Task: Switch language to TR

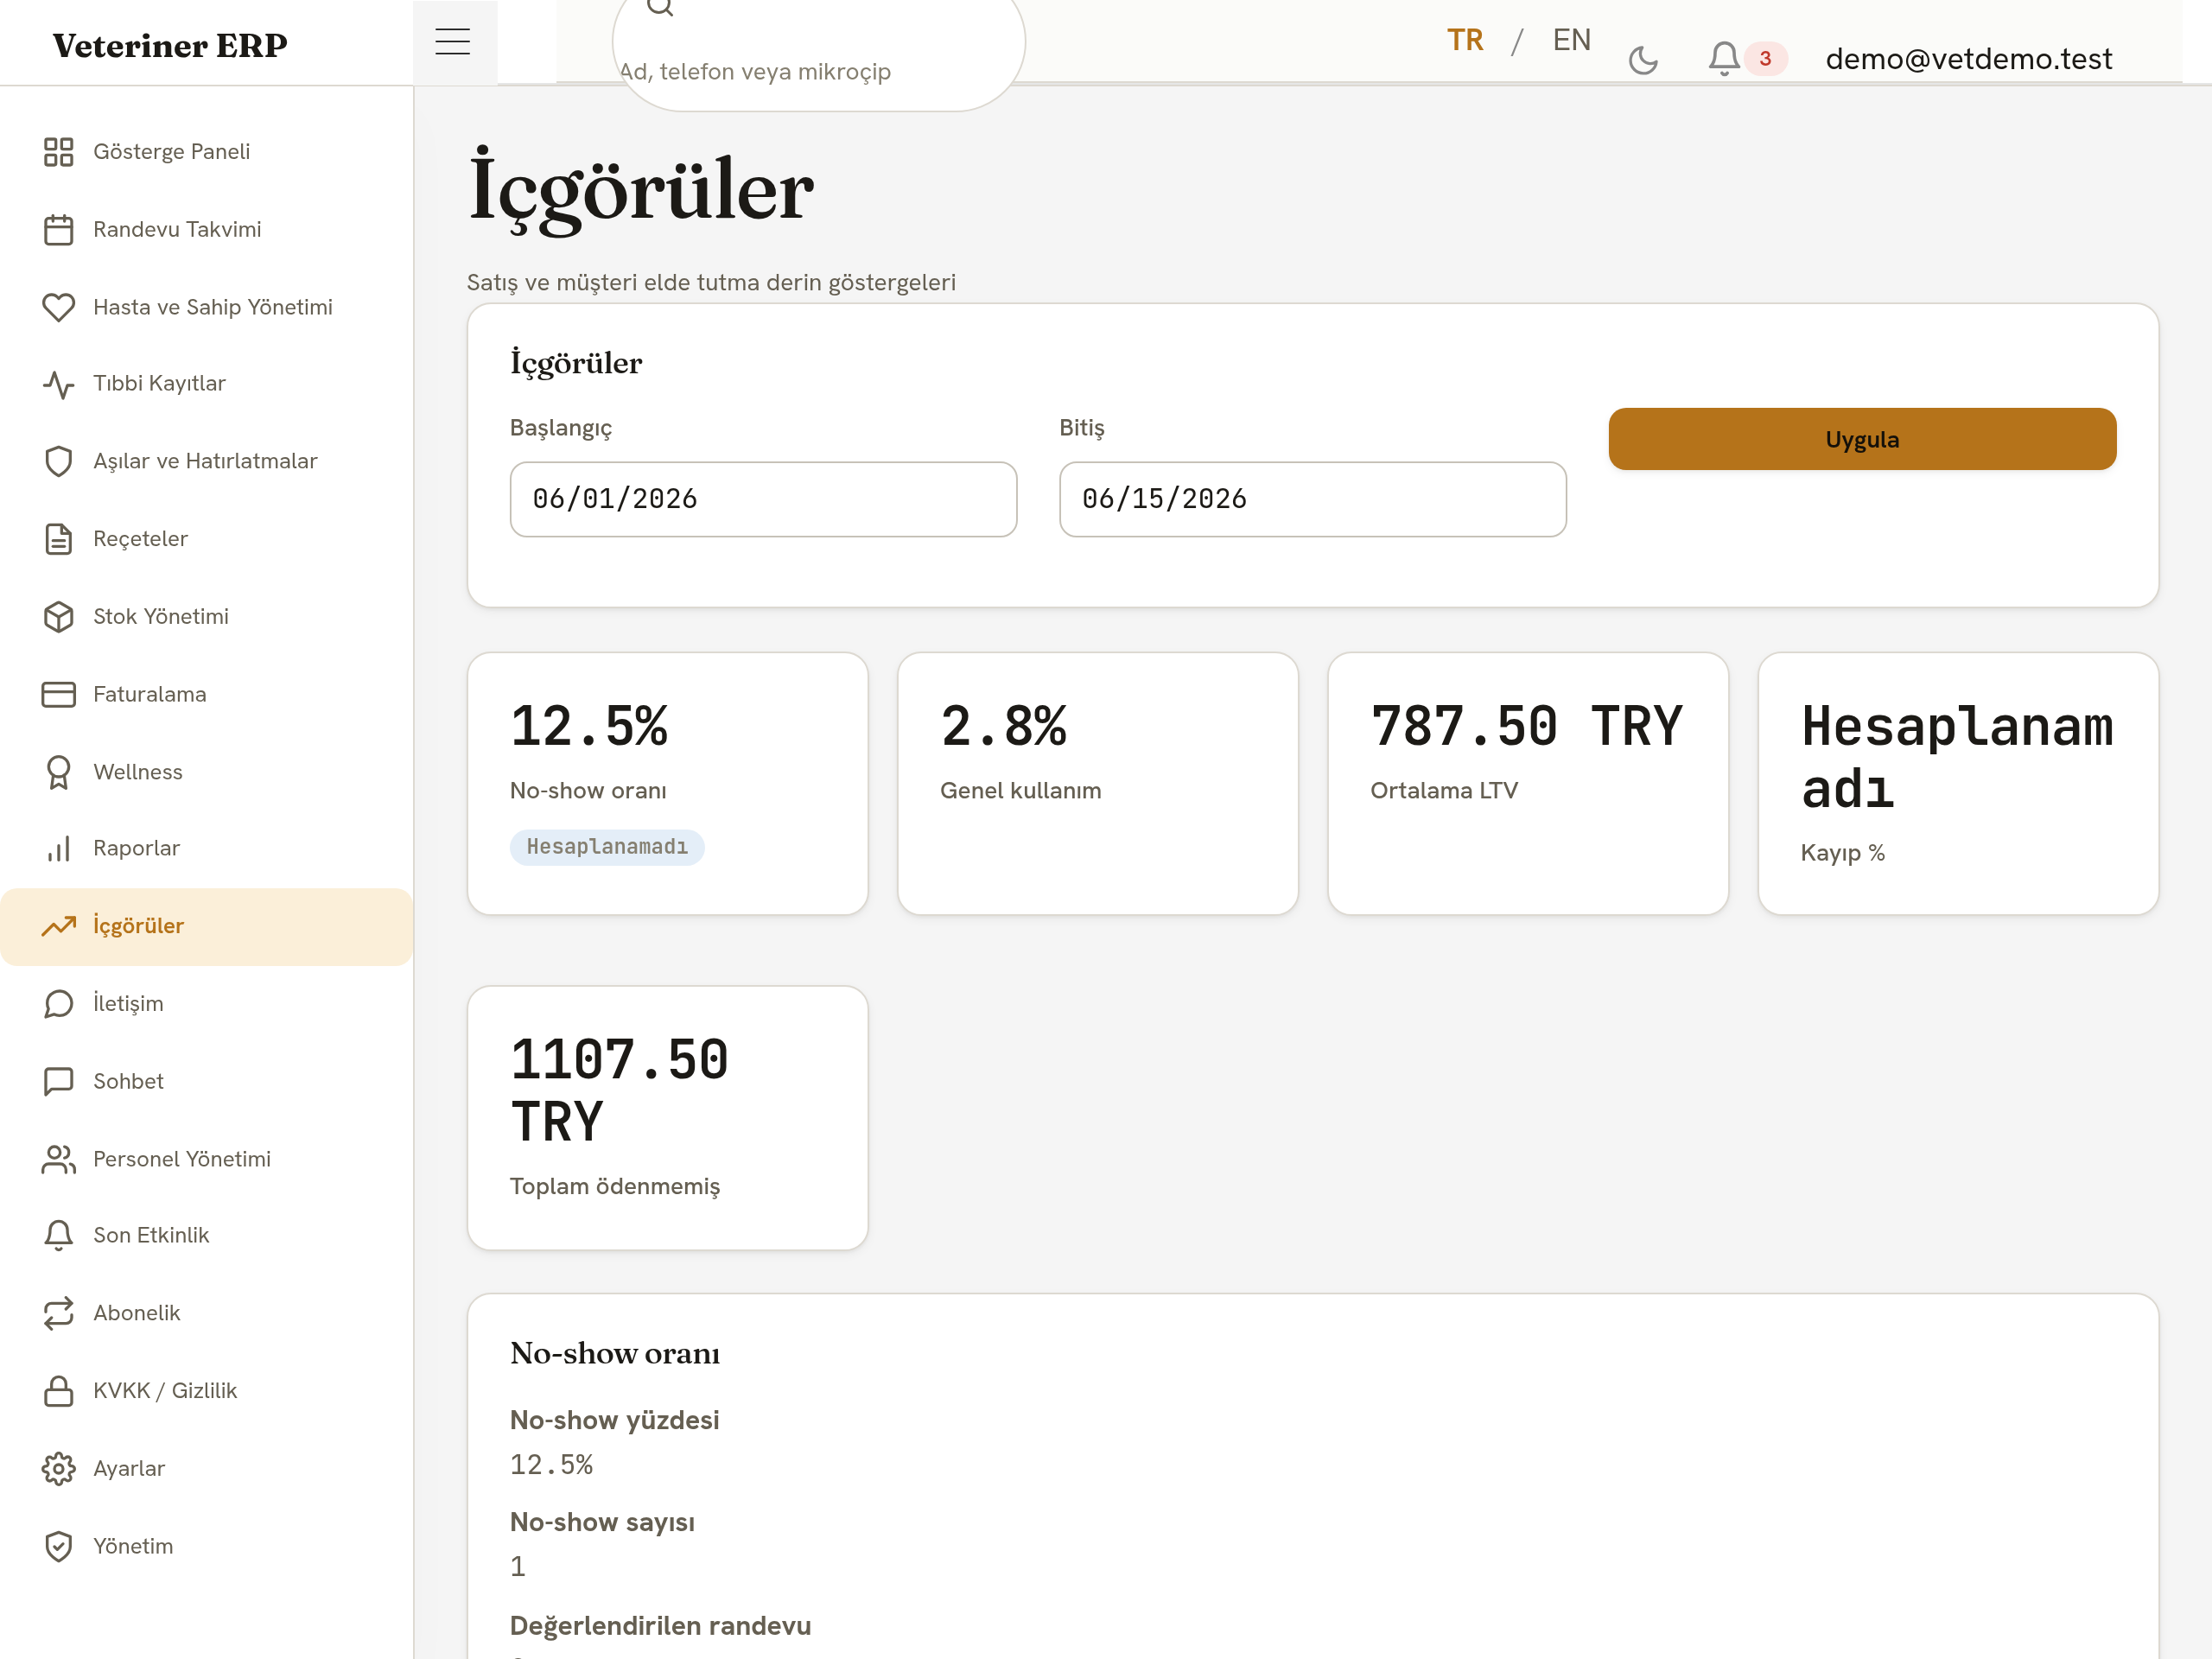Action: click(1465, 40)
